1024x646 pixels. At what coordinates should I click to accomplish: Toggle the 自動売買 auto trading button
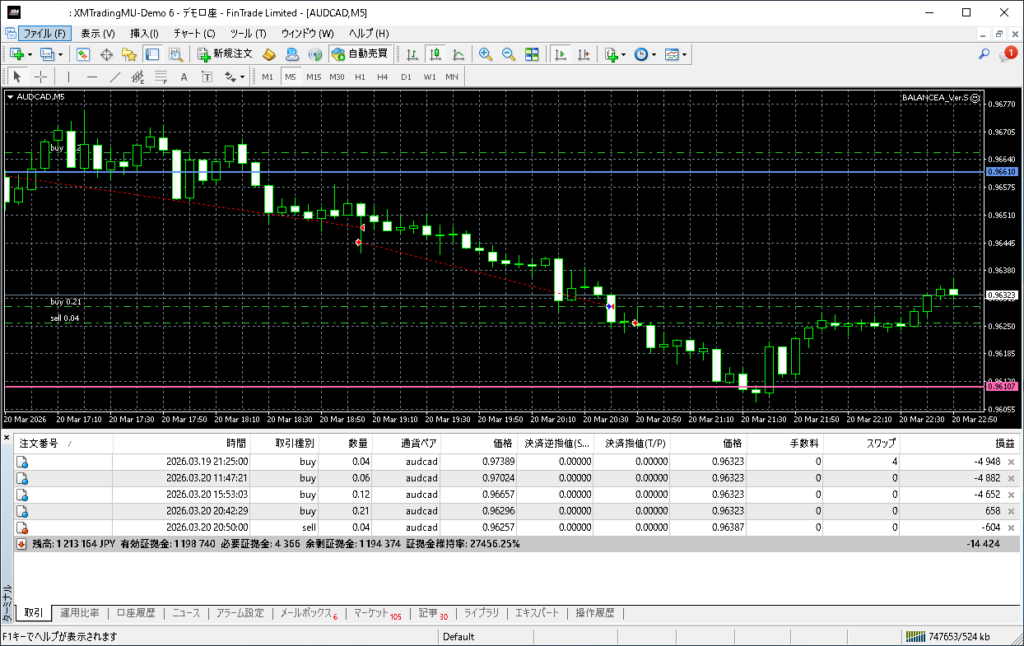(x=360, y=54)
